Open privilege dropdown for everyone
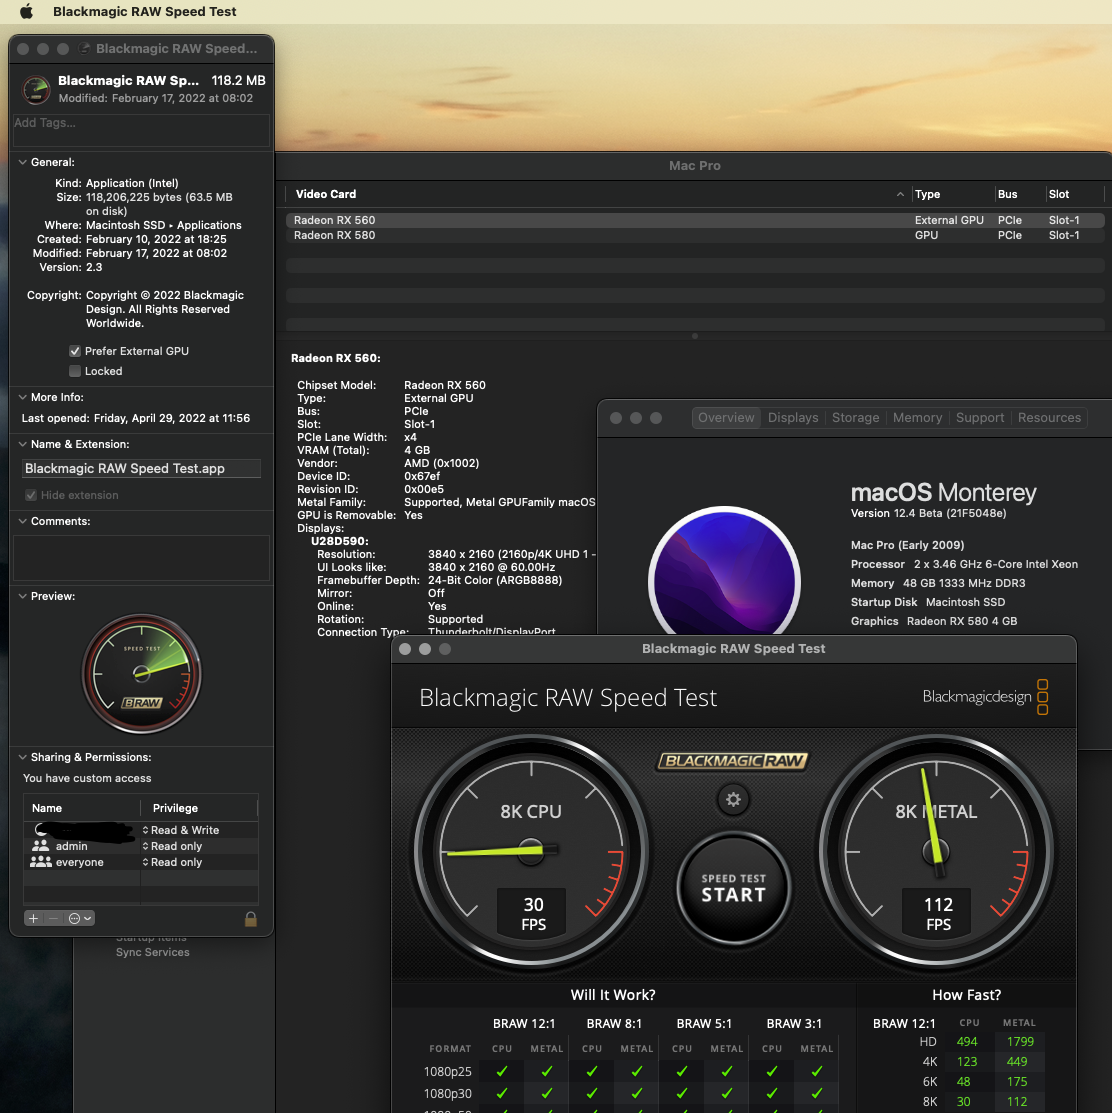The width and height of the screenshot is (1112, 1113). point(172,862)
